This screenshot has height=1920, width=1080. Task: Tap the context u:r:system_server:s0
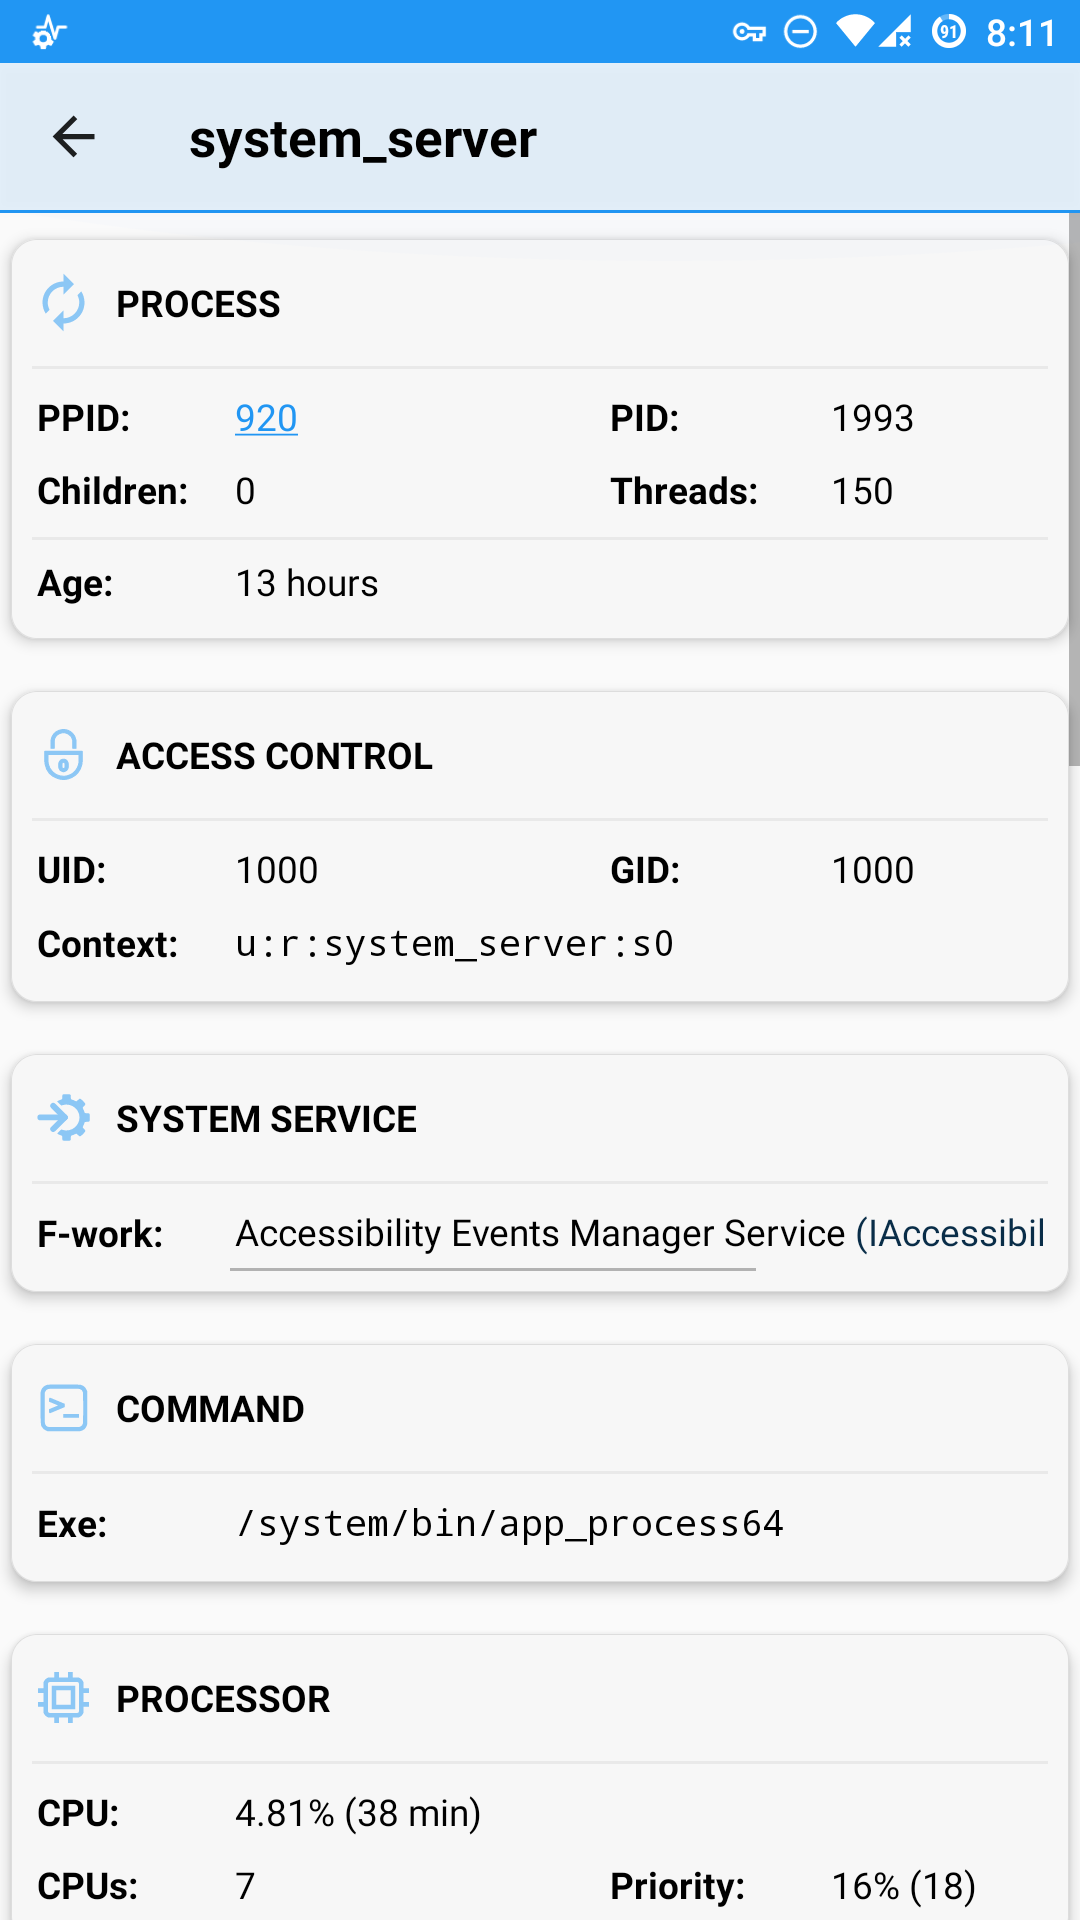[x=455, y=944]
